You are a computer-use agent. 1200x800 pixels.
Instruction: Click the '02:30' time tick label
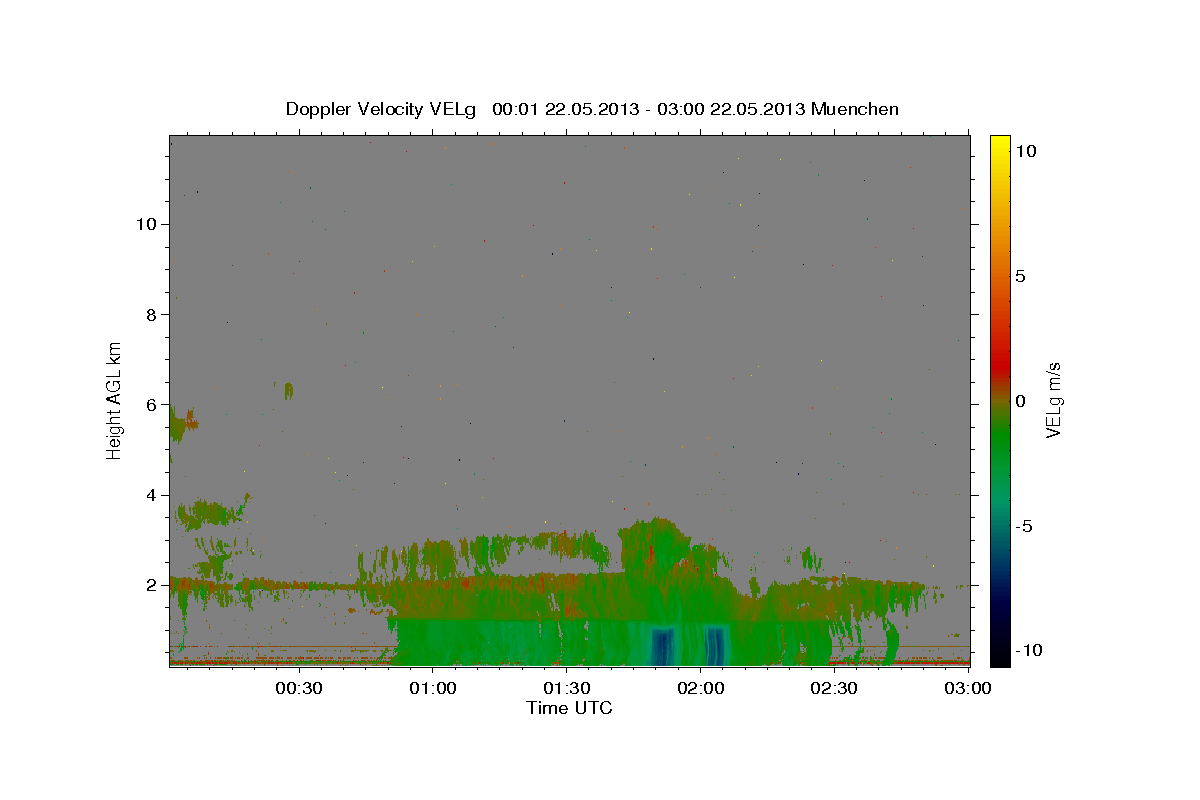pos(833,688)
